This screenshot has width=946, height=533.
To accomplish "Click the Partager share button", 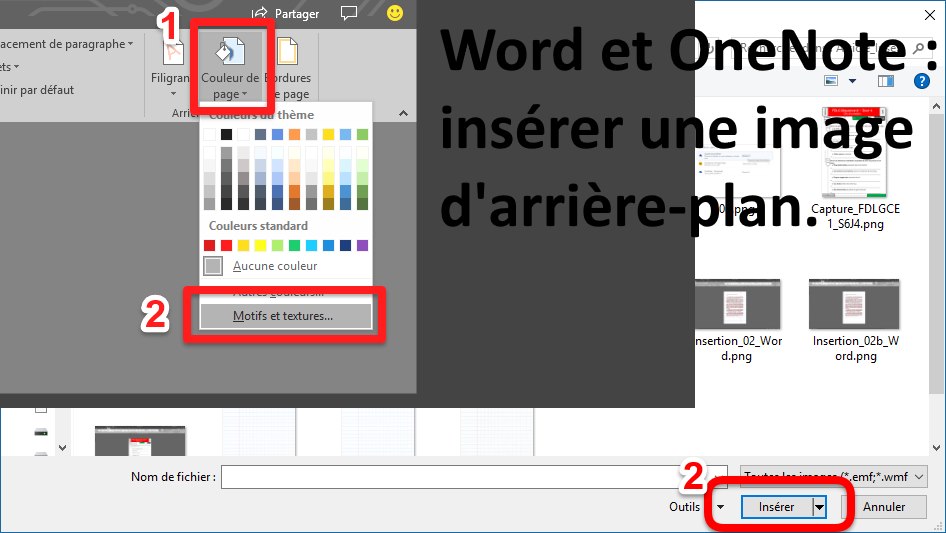I will pyautogui.click(x=285, y=13).
